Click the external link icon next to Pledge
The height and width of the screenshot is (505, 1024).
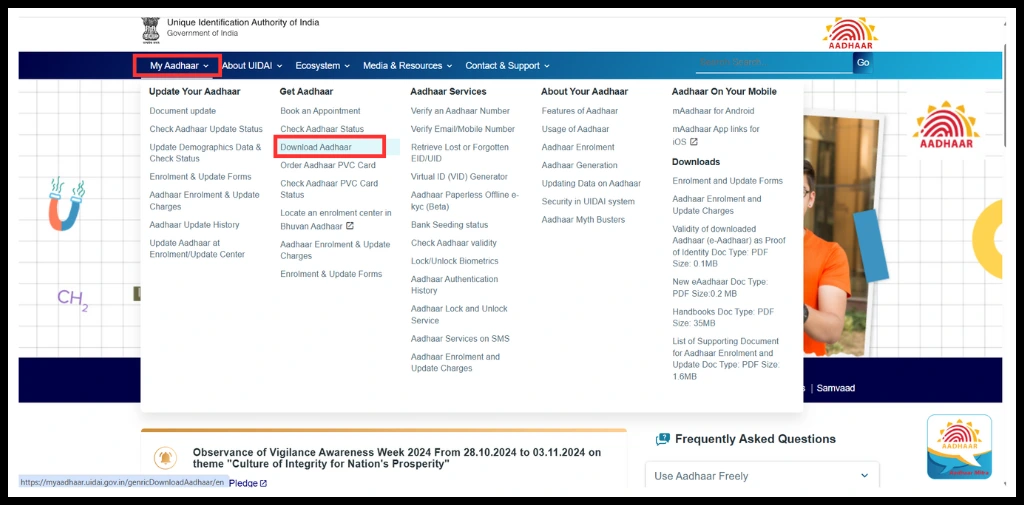click(263, 483)
